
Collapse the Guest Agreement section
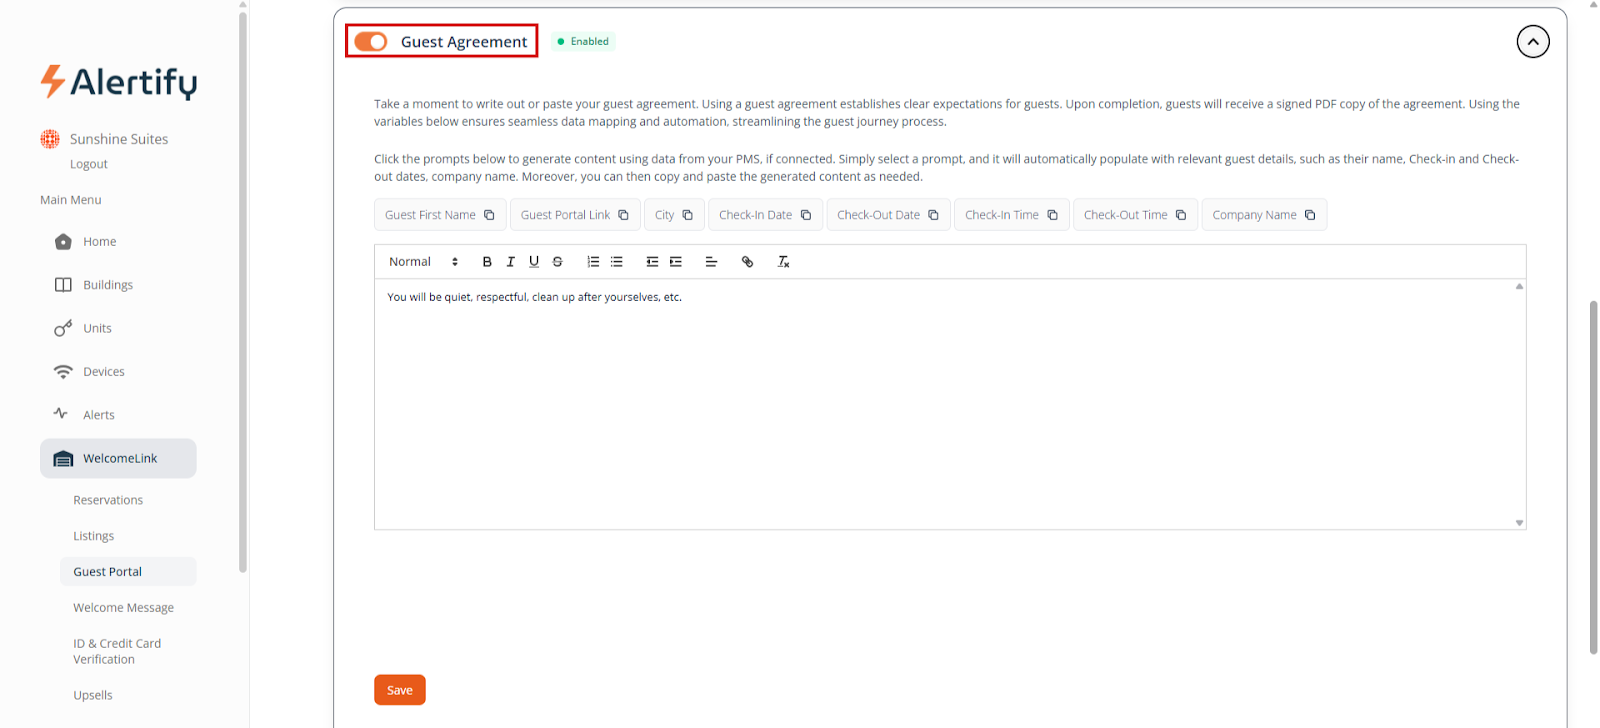tap(1532, 42)
